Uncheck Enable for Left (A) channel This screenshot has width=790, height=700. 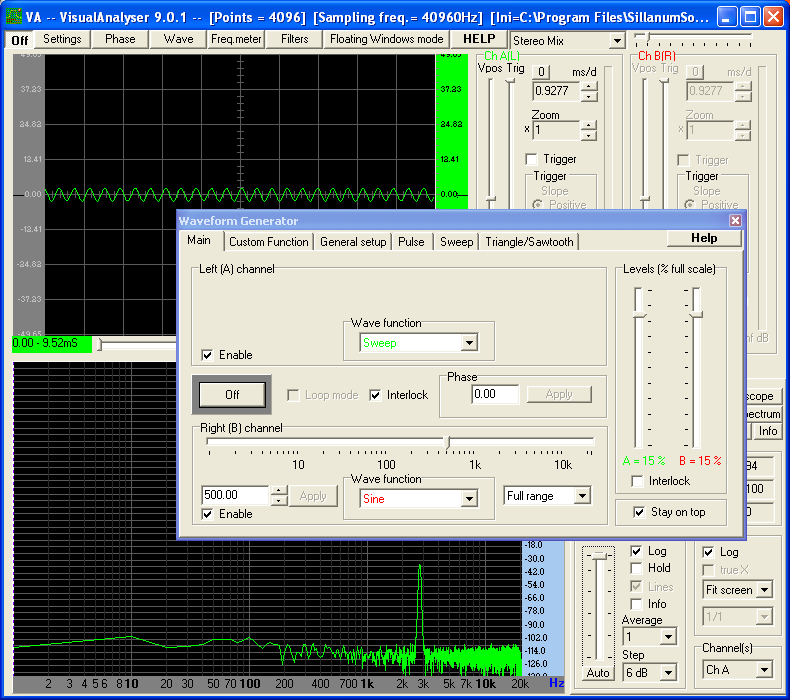pos(207,355)
